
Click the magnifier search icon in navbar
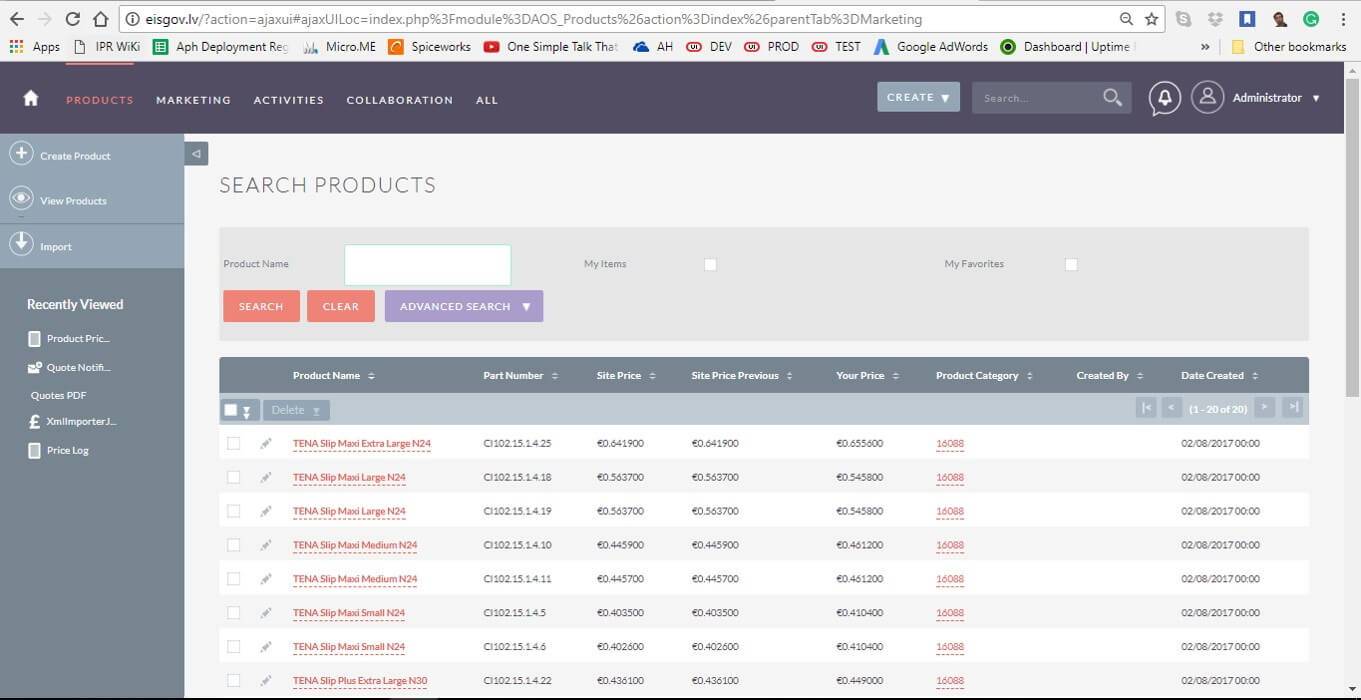click(1112, 97)
